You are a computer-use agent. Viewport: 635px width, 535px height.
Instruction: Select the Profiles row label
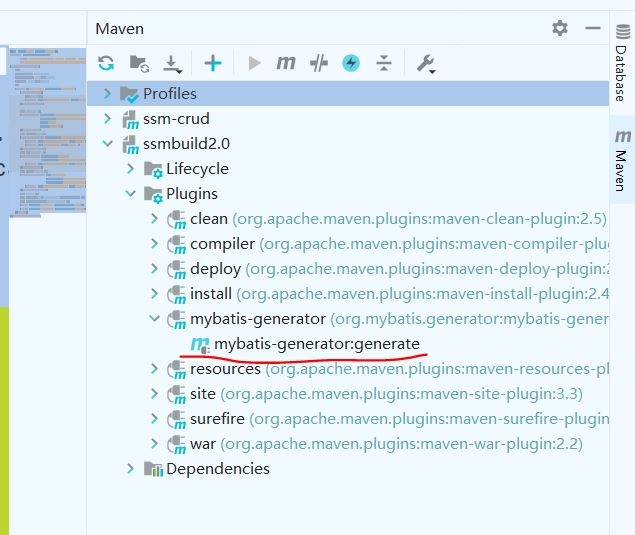tap(170, 94)
